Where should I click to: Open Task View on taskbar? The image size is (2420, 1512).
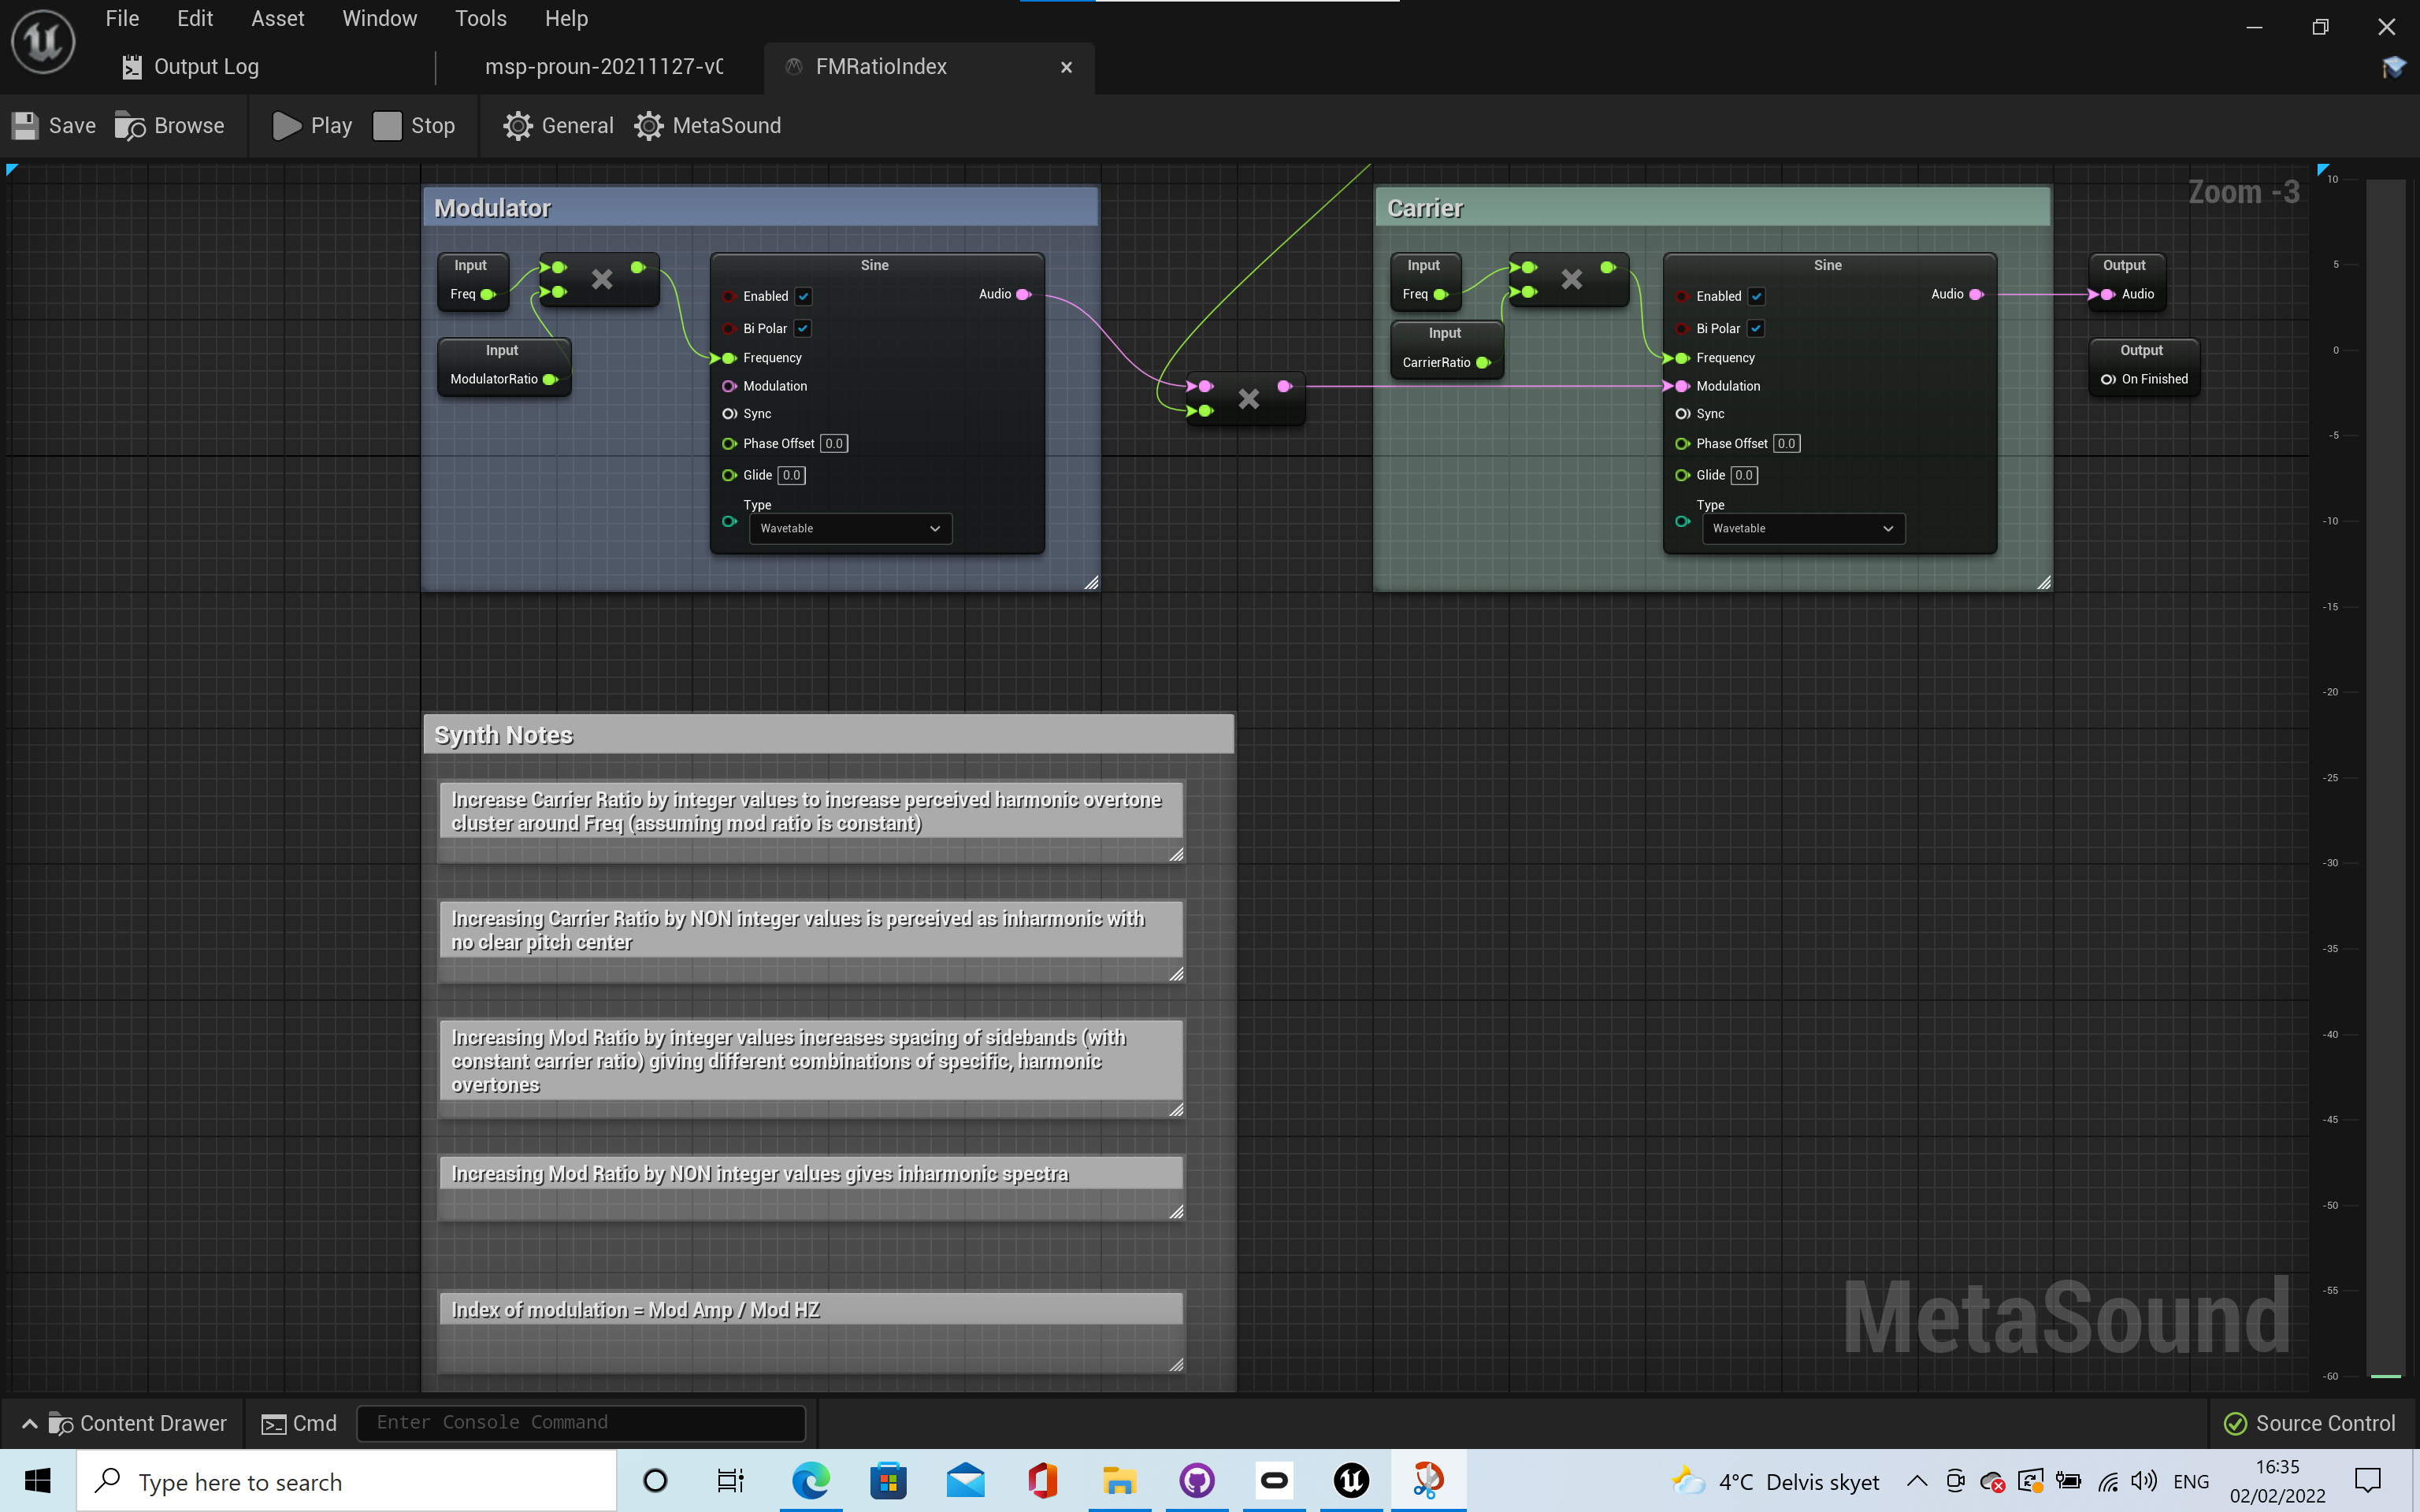731,1481
